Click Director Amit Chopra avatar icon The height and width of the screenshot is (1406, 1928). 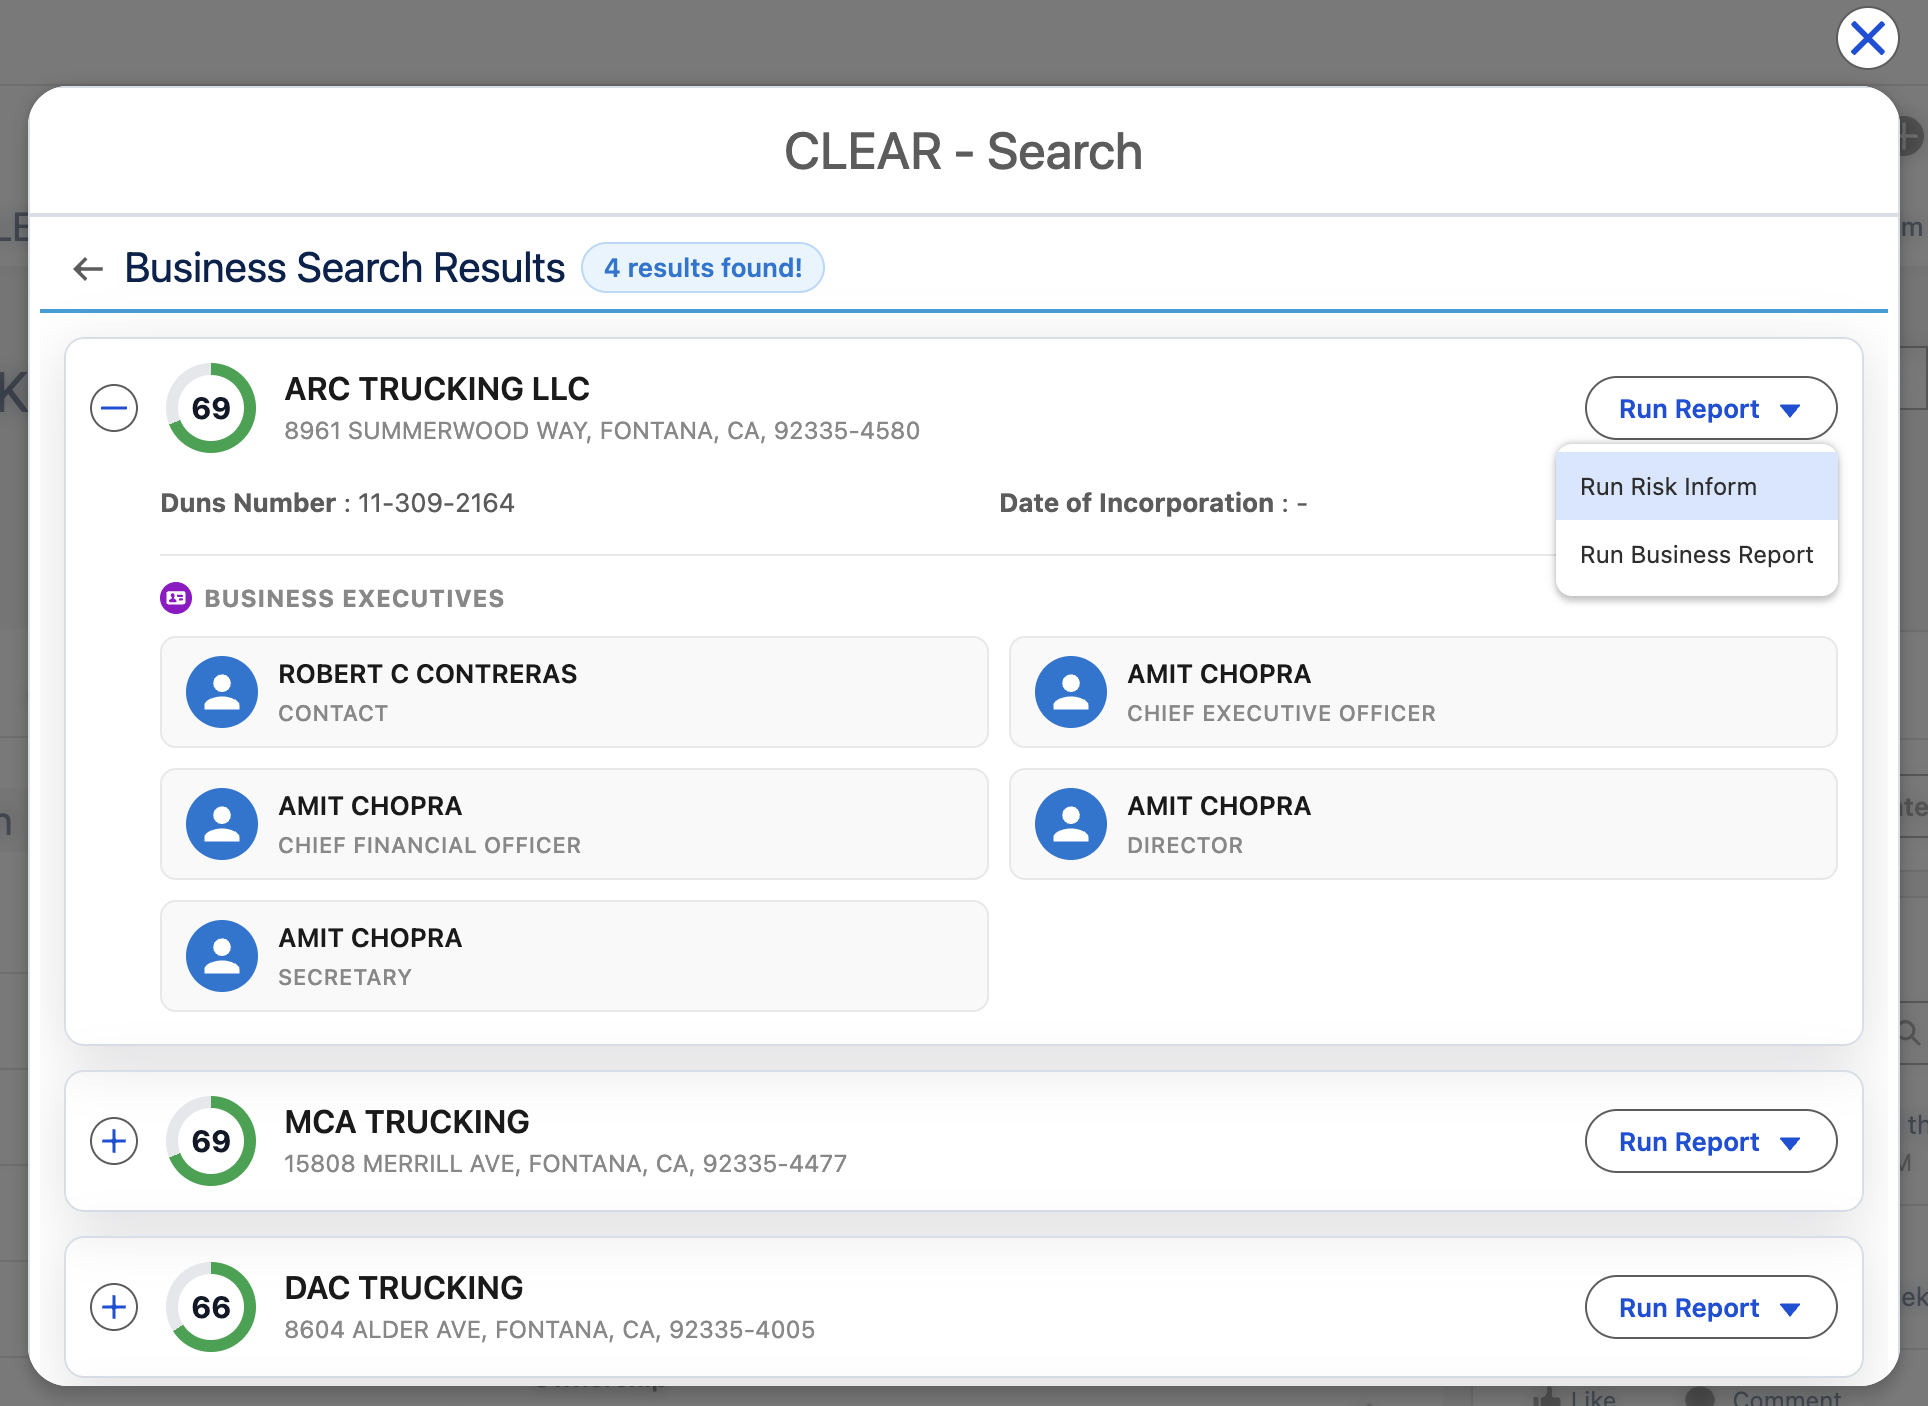pyautogui.click(x=1071, y=824)
